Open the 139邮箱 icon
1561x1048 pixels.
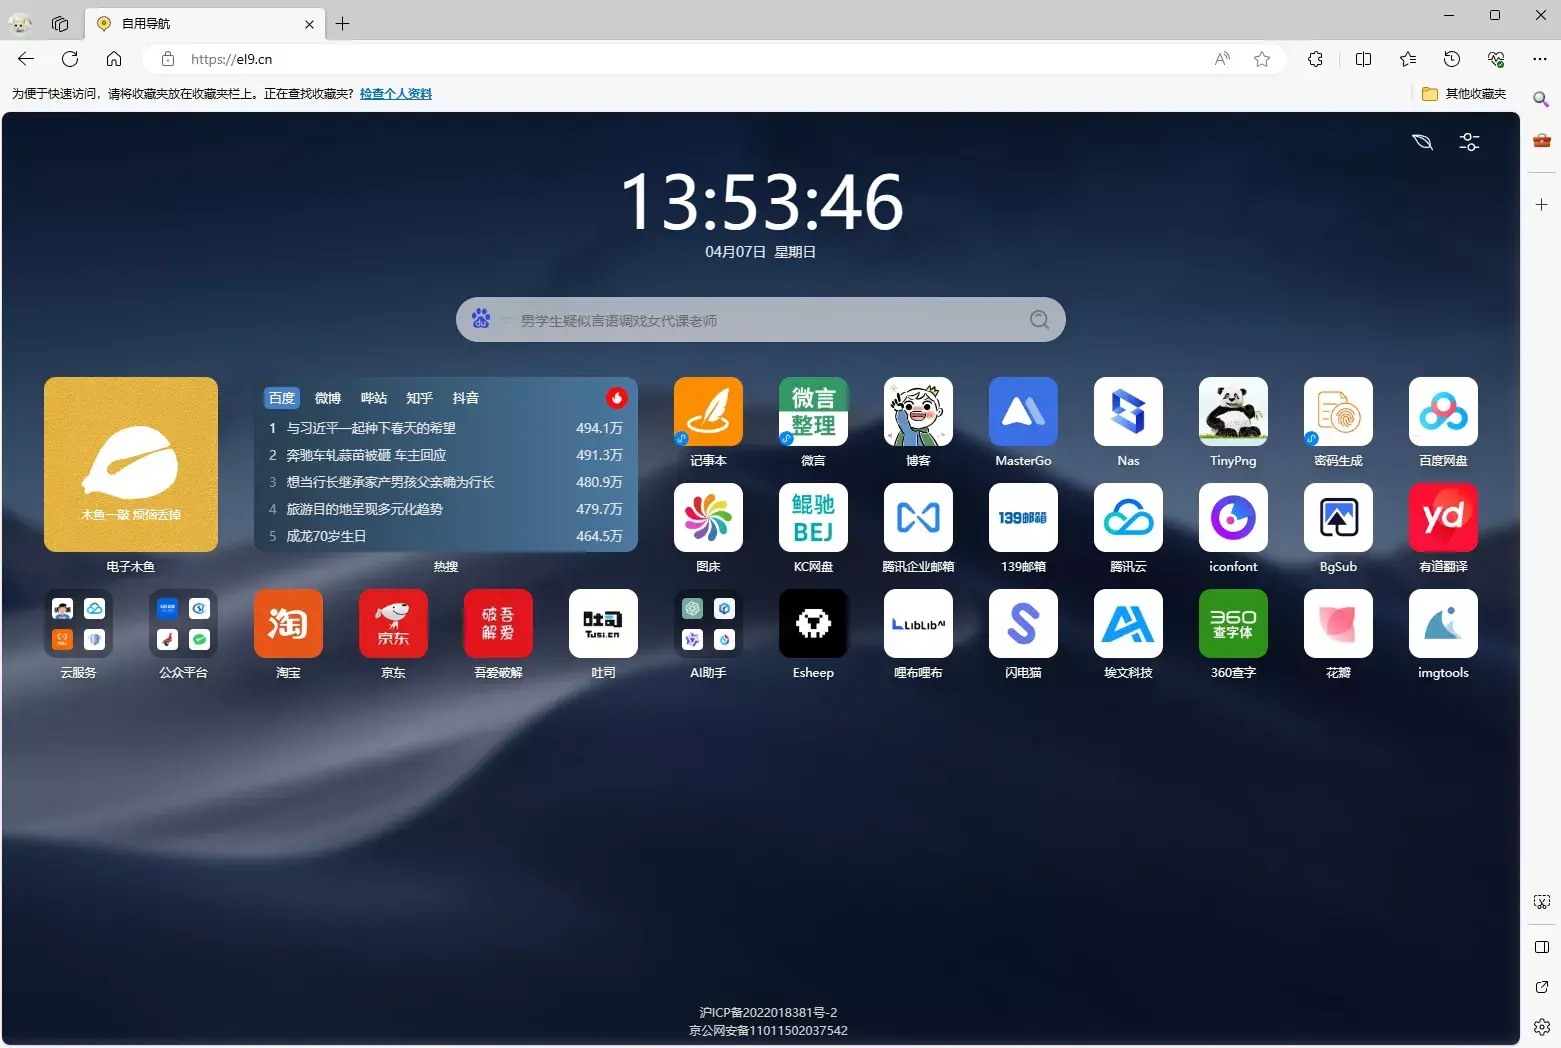pos(1023,517)
